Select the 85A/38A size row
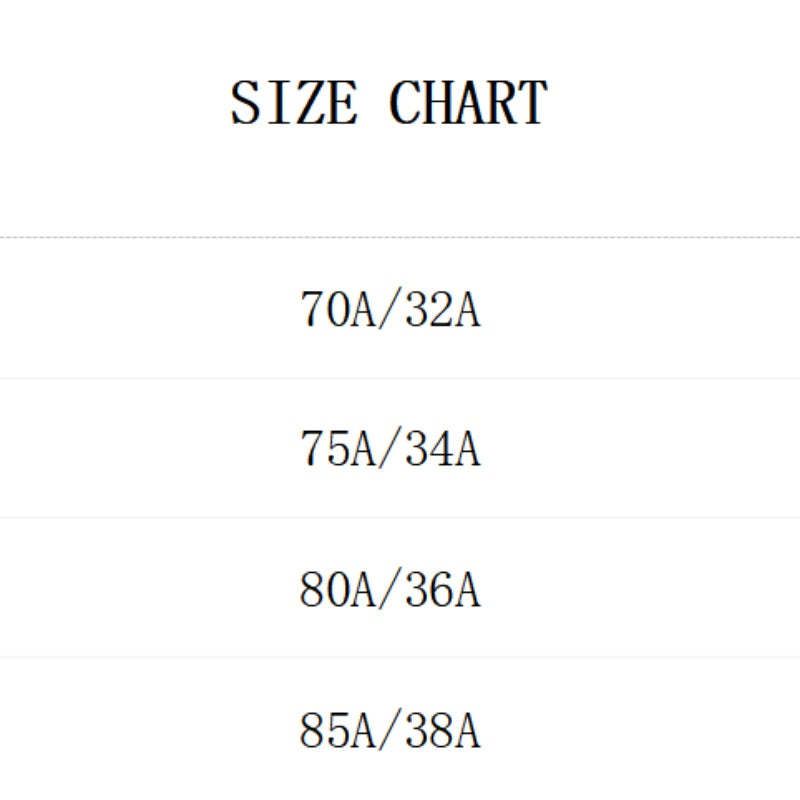The width and height of the screenshot is (800, 800). pos(390,731)
